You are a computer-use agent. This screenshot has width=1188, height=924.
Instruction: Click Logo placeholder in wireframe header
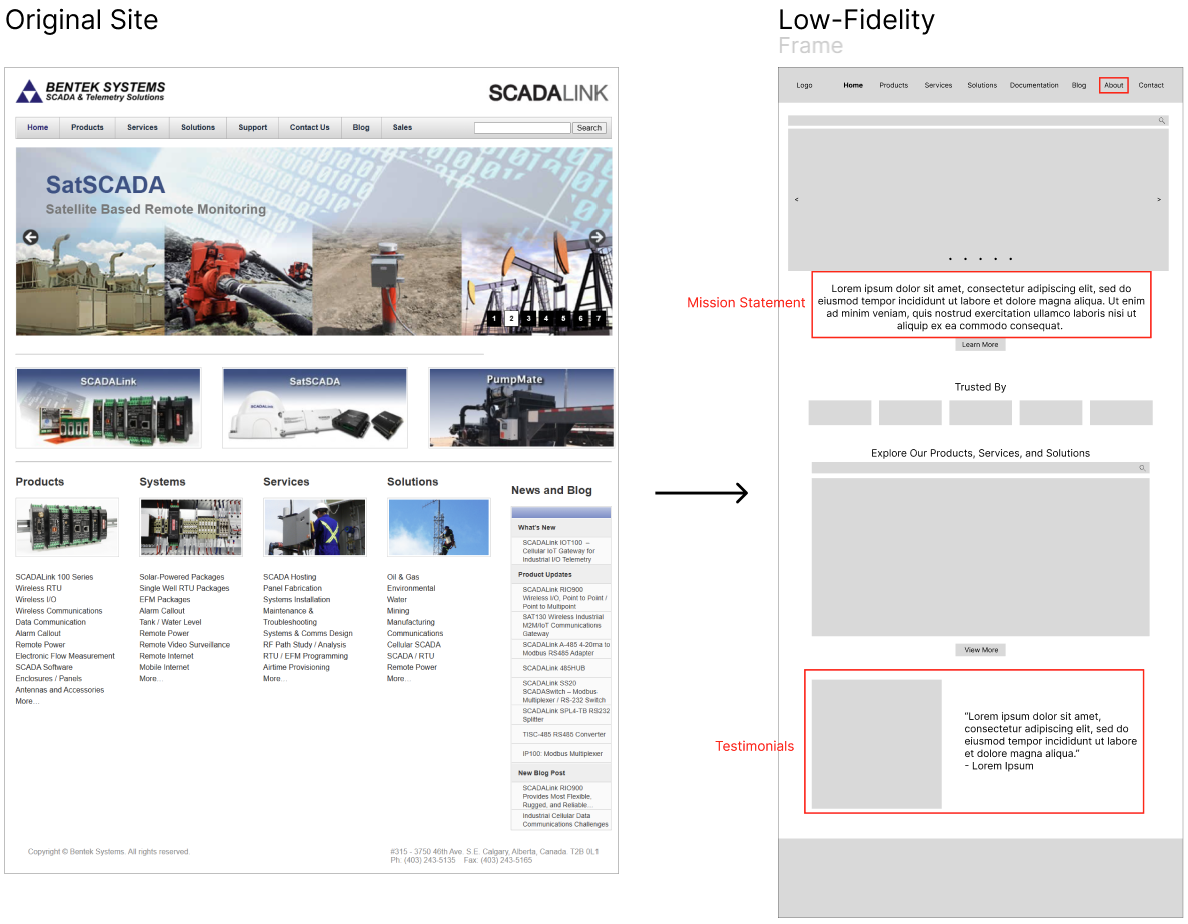point(804,86)
